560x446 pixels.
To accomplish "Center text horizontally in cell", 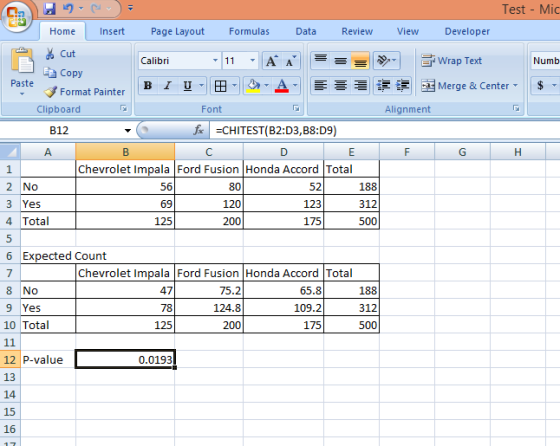I will [x=340, y=86].
